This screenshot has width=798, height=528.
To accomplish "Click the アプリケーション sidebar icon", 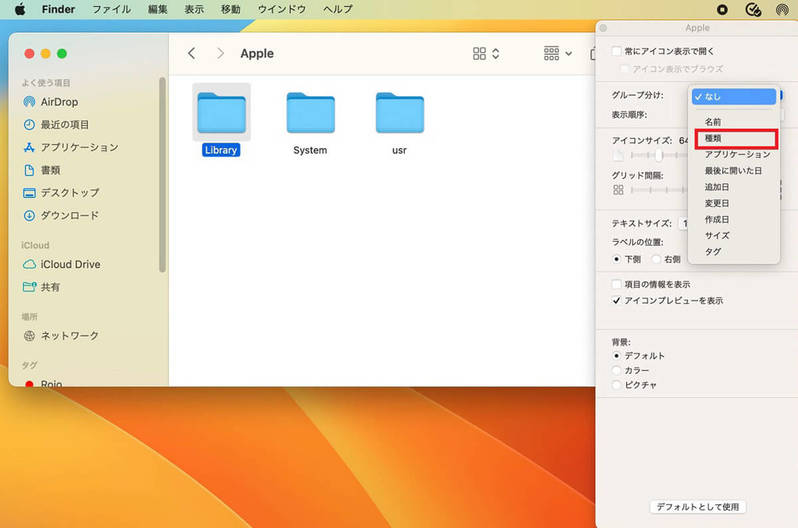I will tap(30, 147).
